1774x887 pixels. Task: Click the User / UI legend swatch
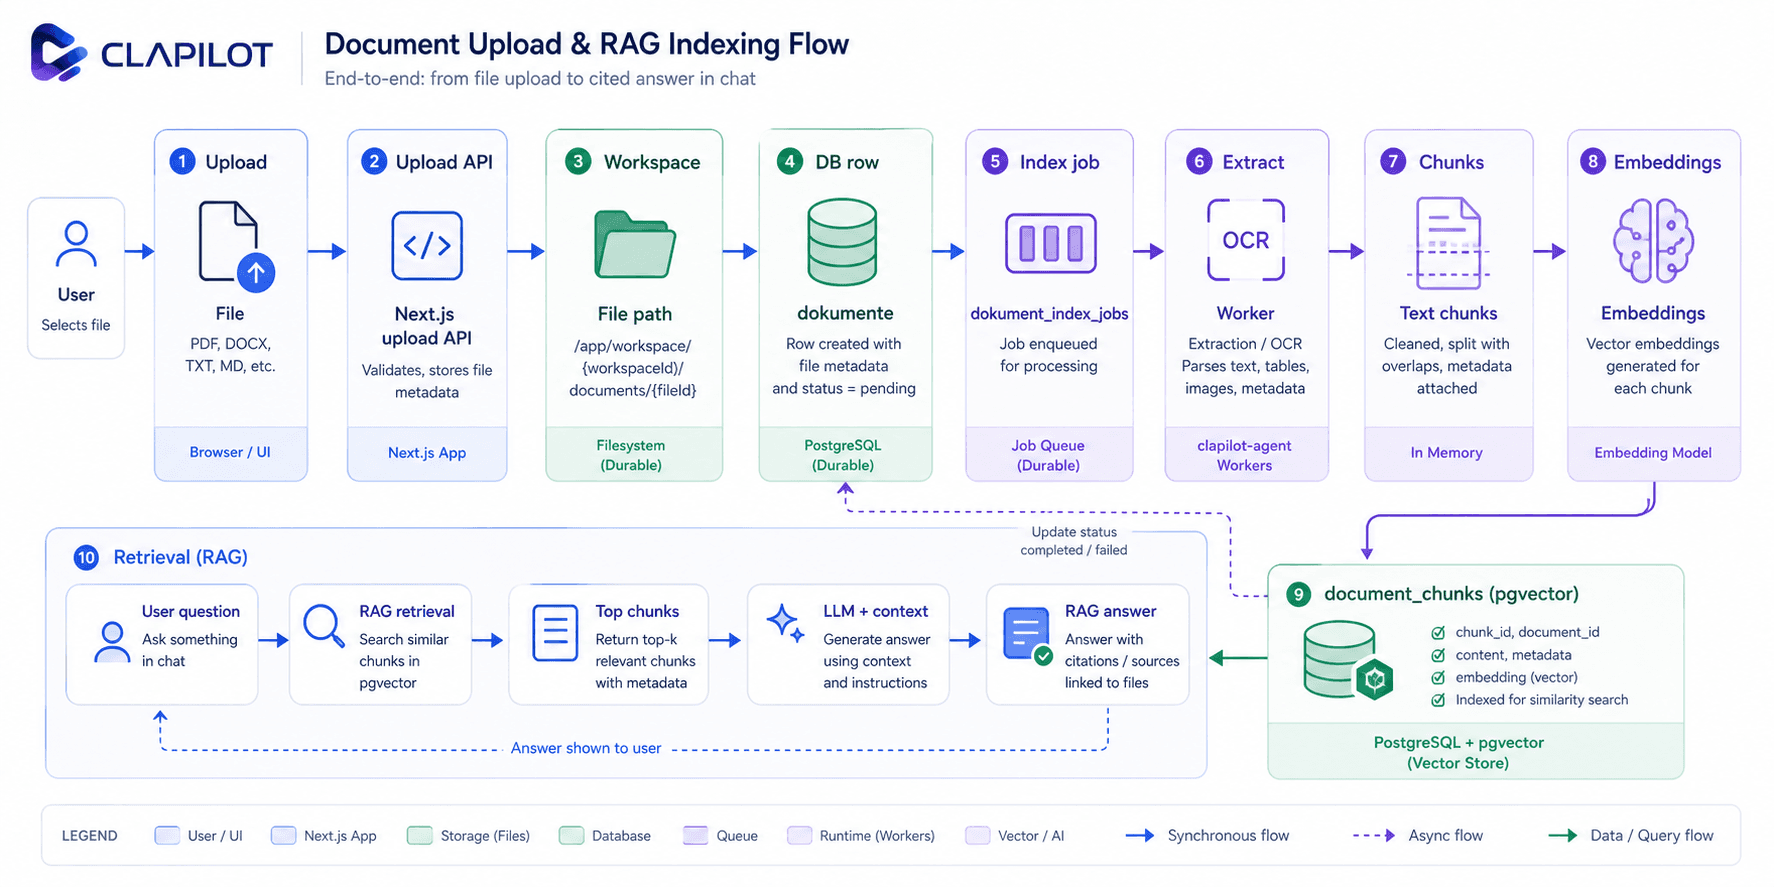coord(167,835)
